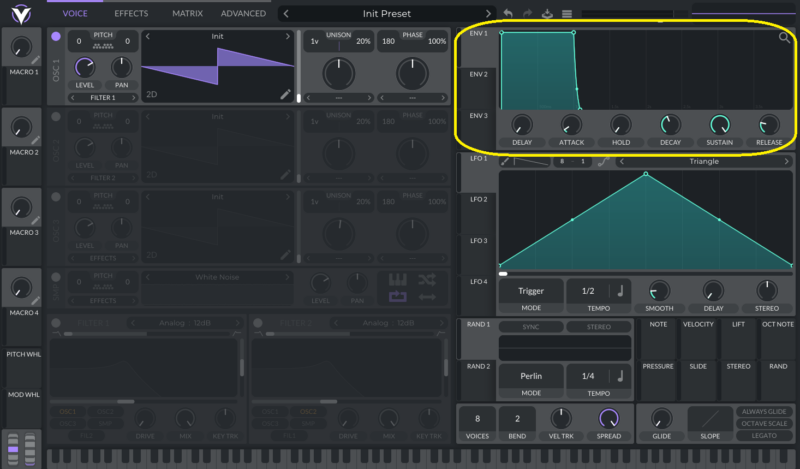The height and width of the screenshot is (469, 800).
Task: Select the ENV 2 envelope
Action: pyautogui.click(x=478, y=74)
